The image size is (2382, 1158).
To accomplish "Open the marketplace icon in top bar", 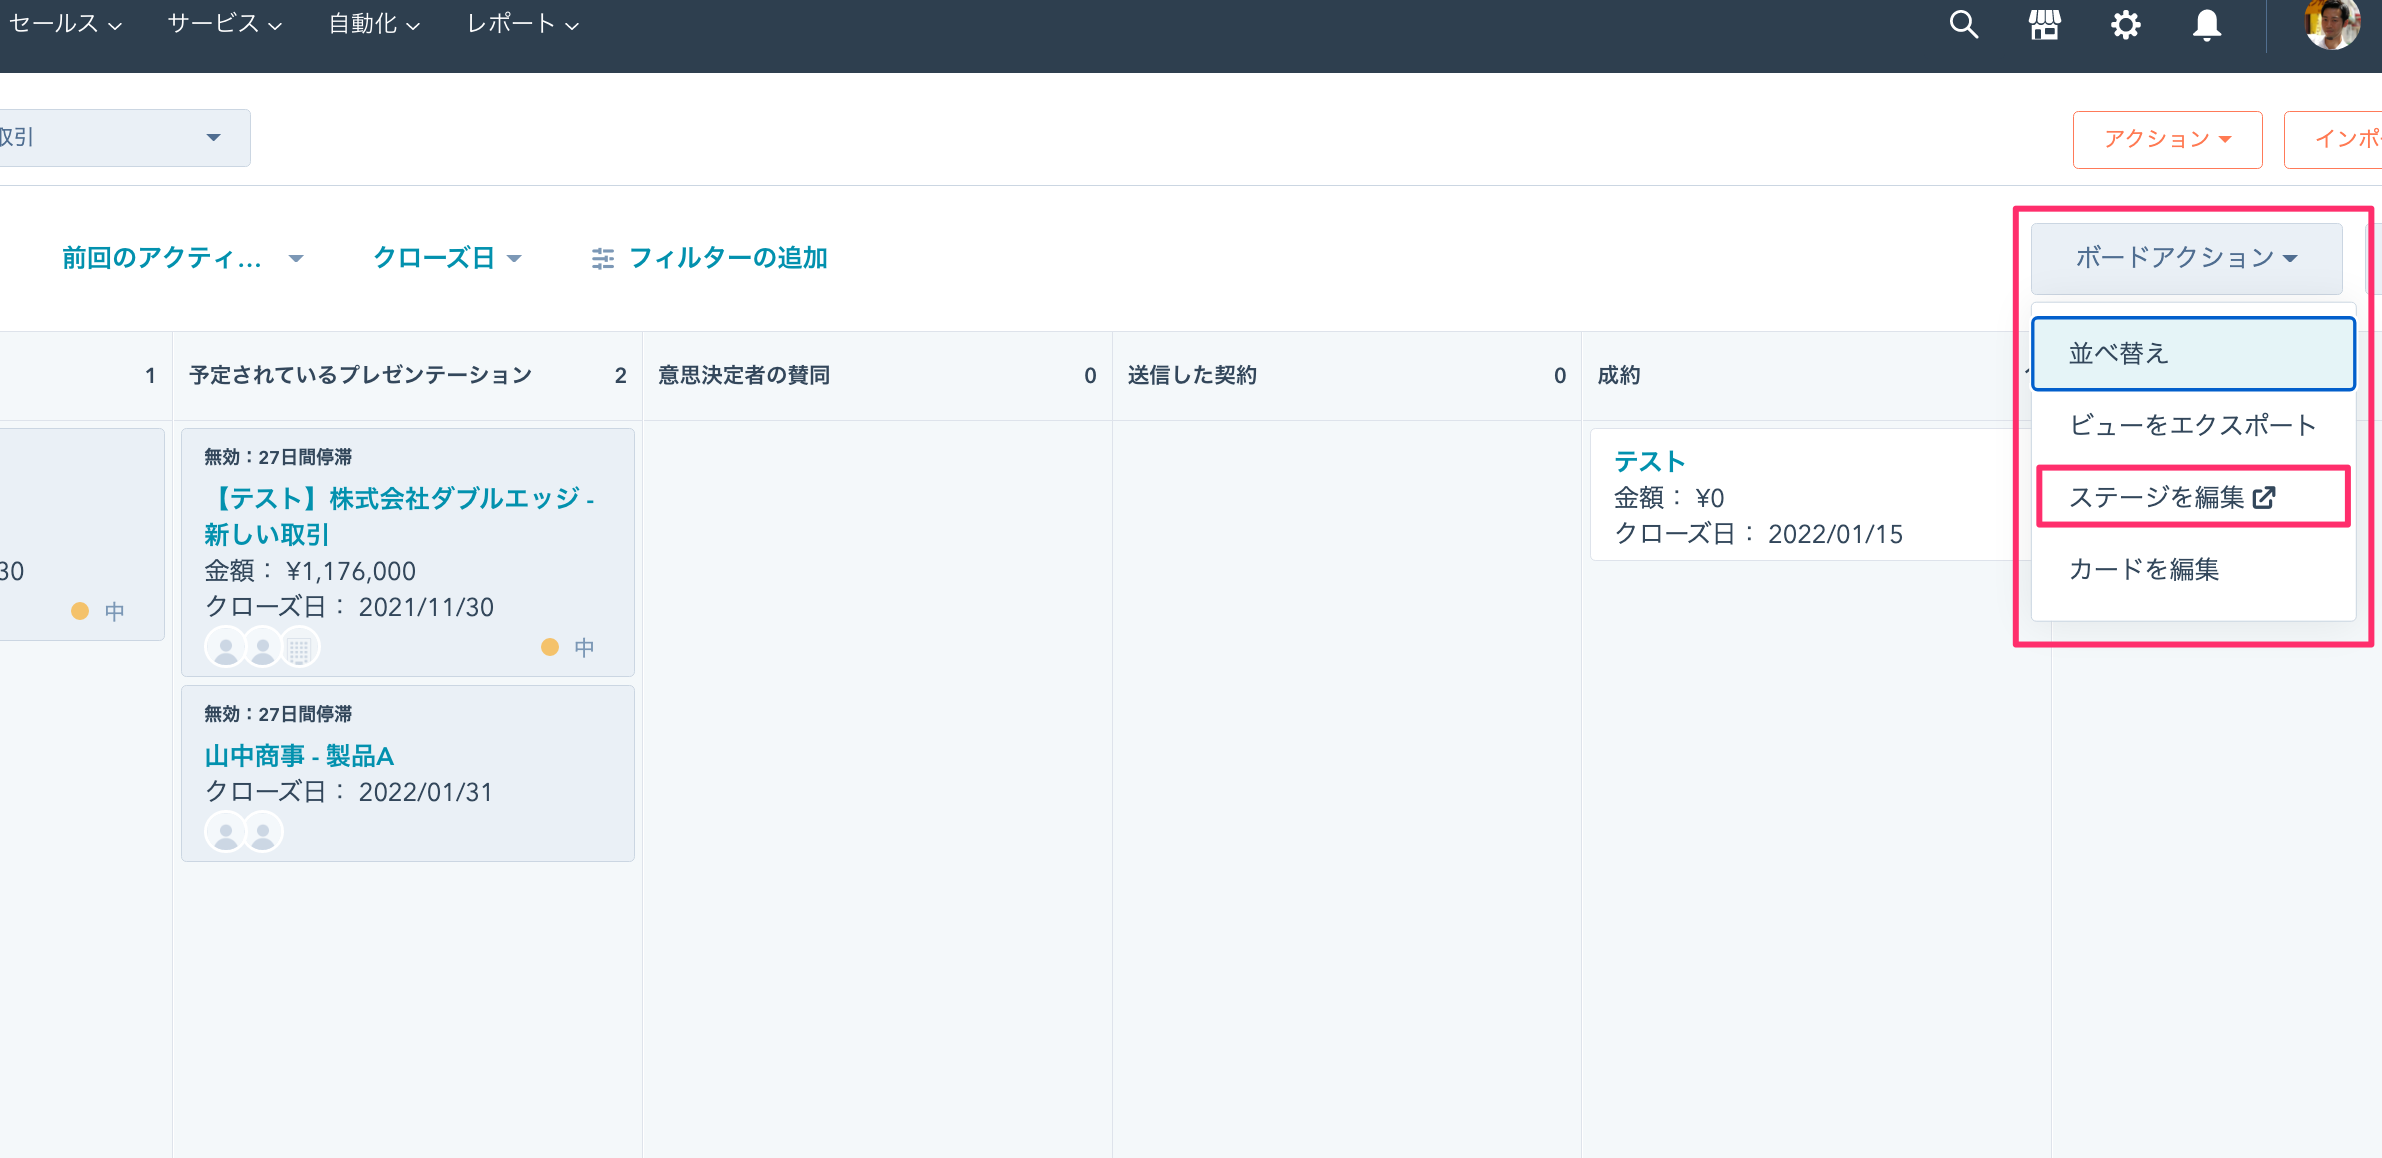I will pos(2045,24).
